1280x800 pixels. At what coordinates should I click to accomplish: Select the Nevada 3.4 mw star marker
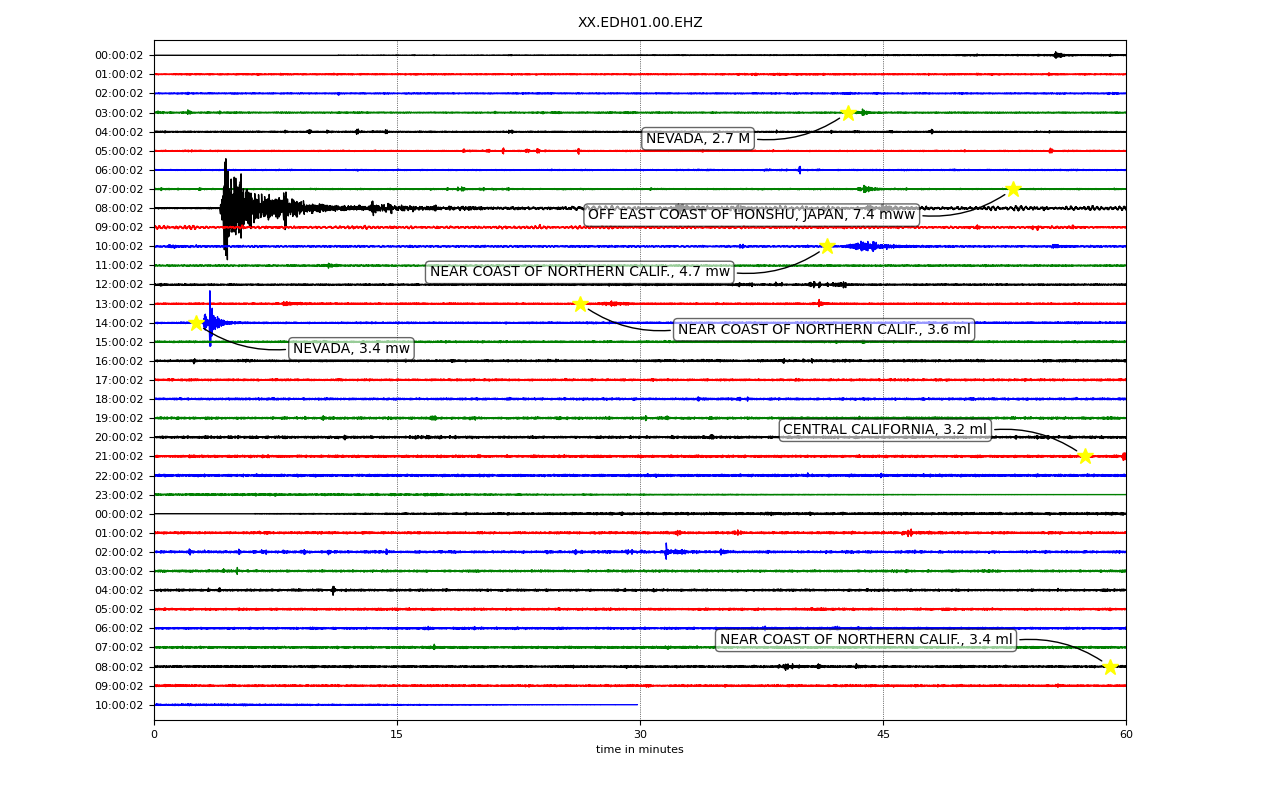coord(196,323)
